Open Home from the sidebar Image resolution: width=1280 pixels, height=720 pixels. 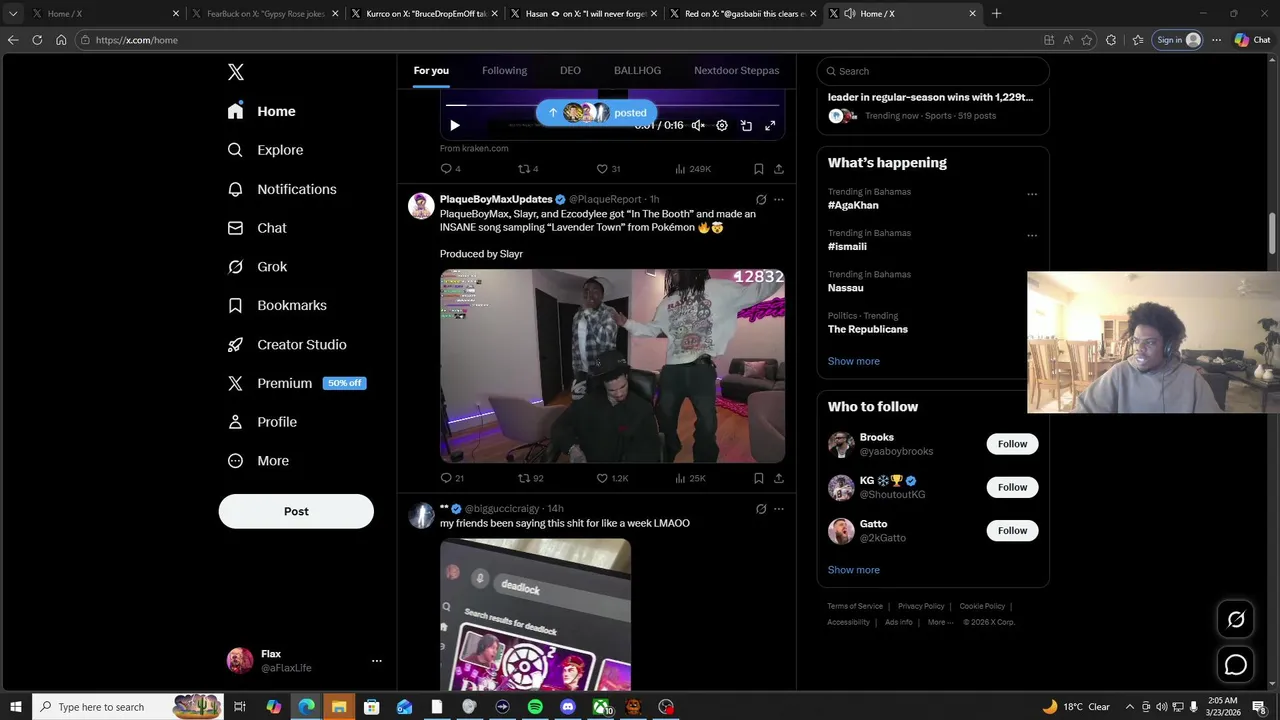click(262, 111)
